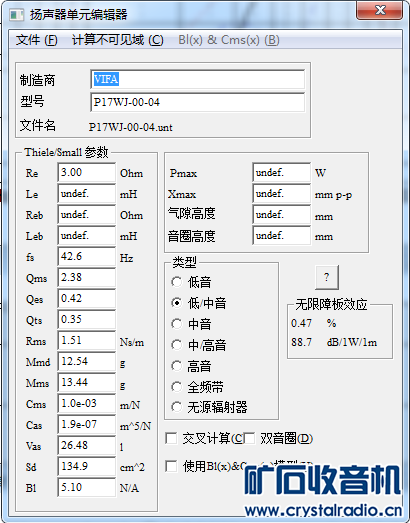Click the 型号 field with P17WJ-00-04
This screenshot has width=410, height=523.
(197, 102)
